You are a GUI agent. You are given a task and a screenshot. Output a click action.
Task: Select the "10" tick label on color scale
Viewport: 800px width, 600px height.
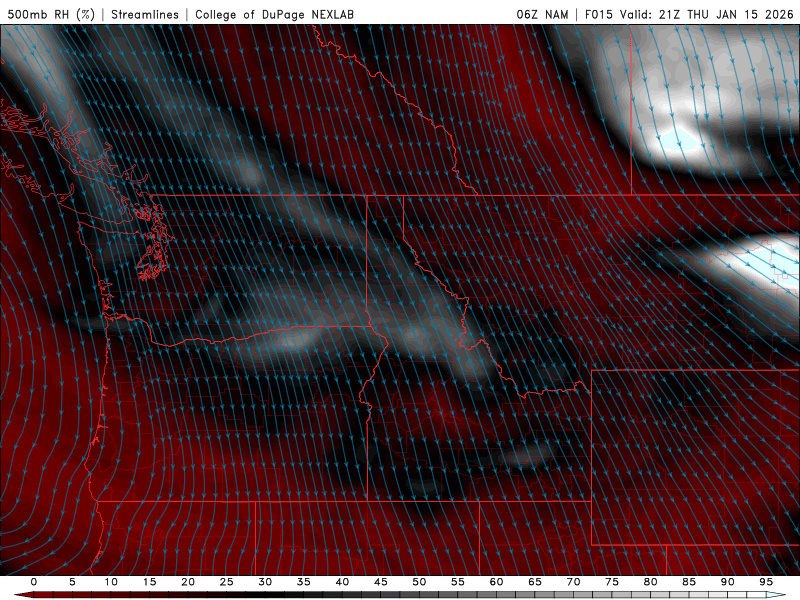point(111,582)
